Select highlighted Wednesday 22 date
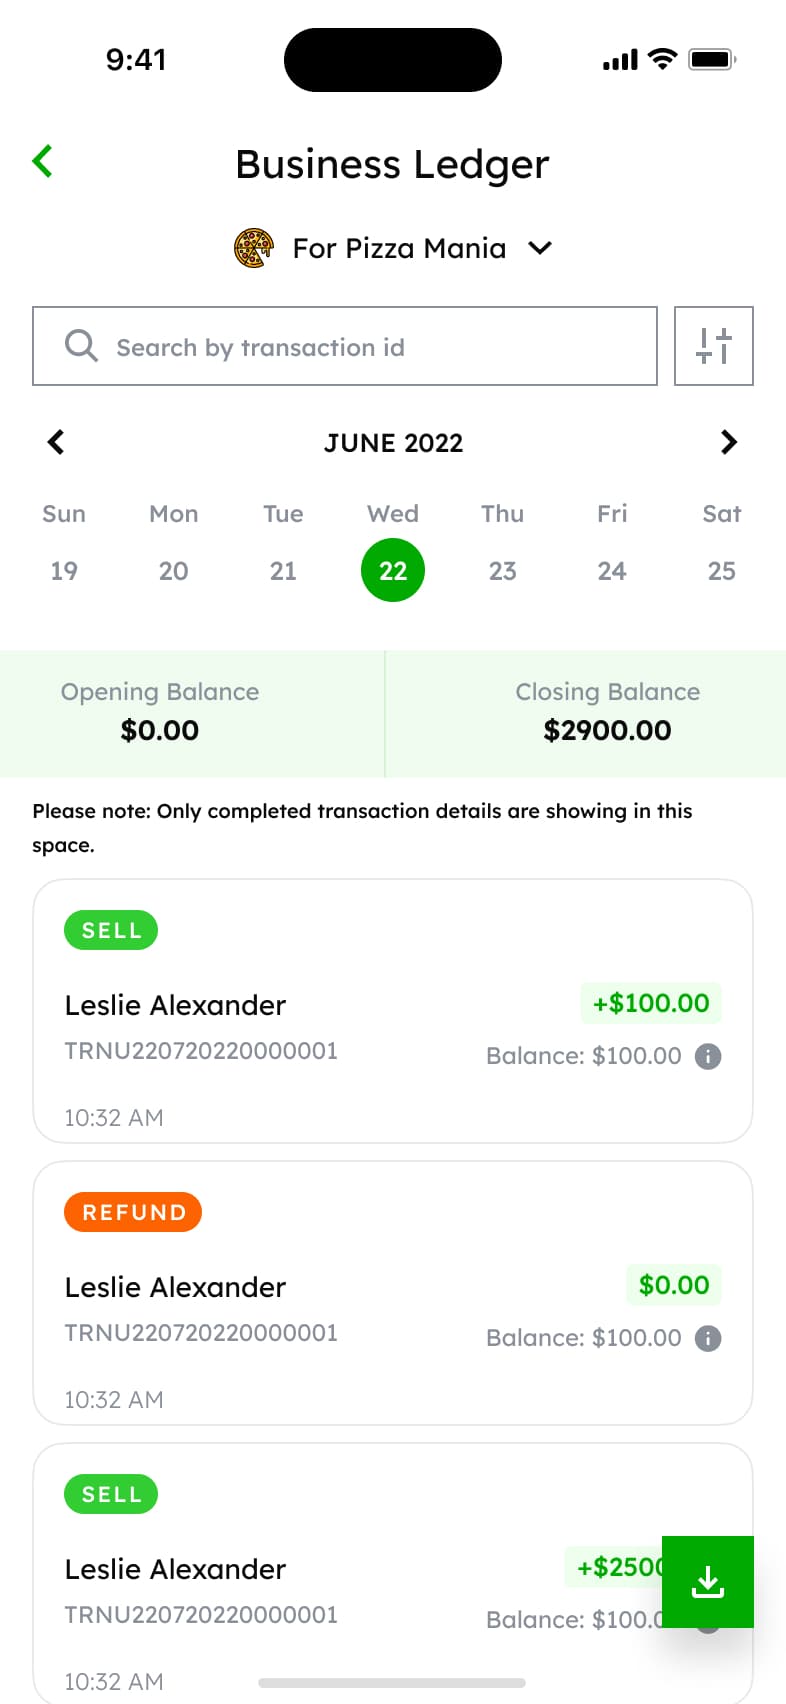The width and height of the screenshot is (786, 1704). (393, 571)
